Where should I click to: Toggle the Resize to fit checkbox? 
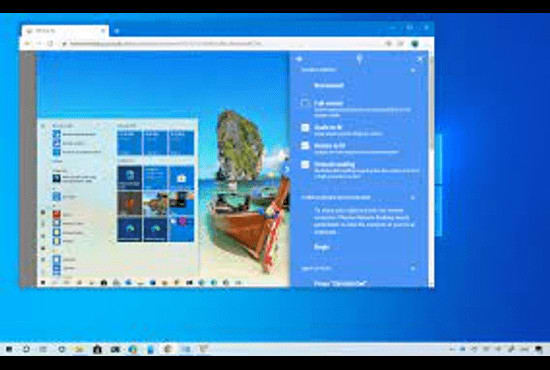pyautogui.click(x=305, y=146)
